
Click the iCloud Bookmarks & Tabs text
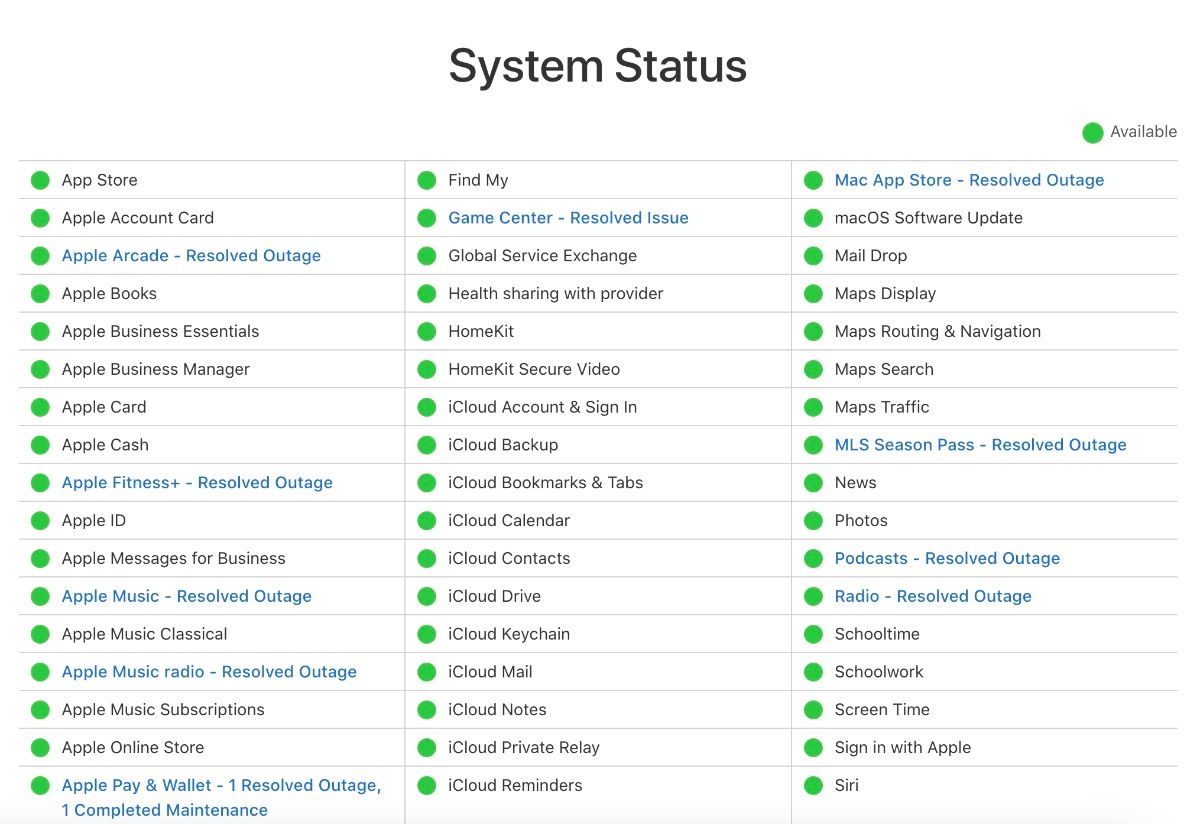(x=545, y=483)
